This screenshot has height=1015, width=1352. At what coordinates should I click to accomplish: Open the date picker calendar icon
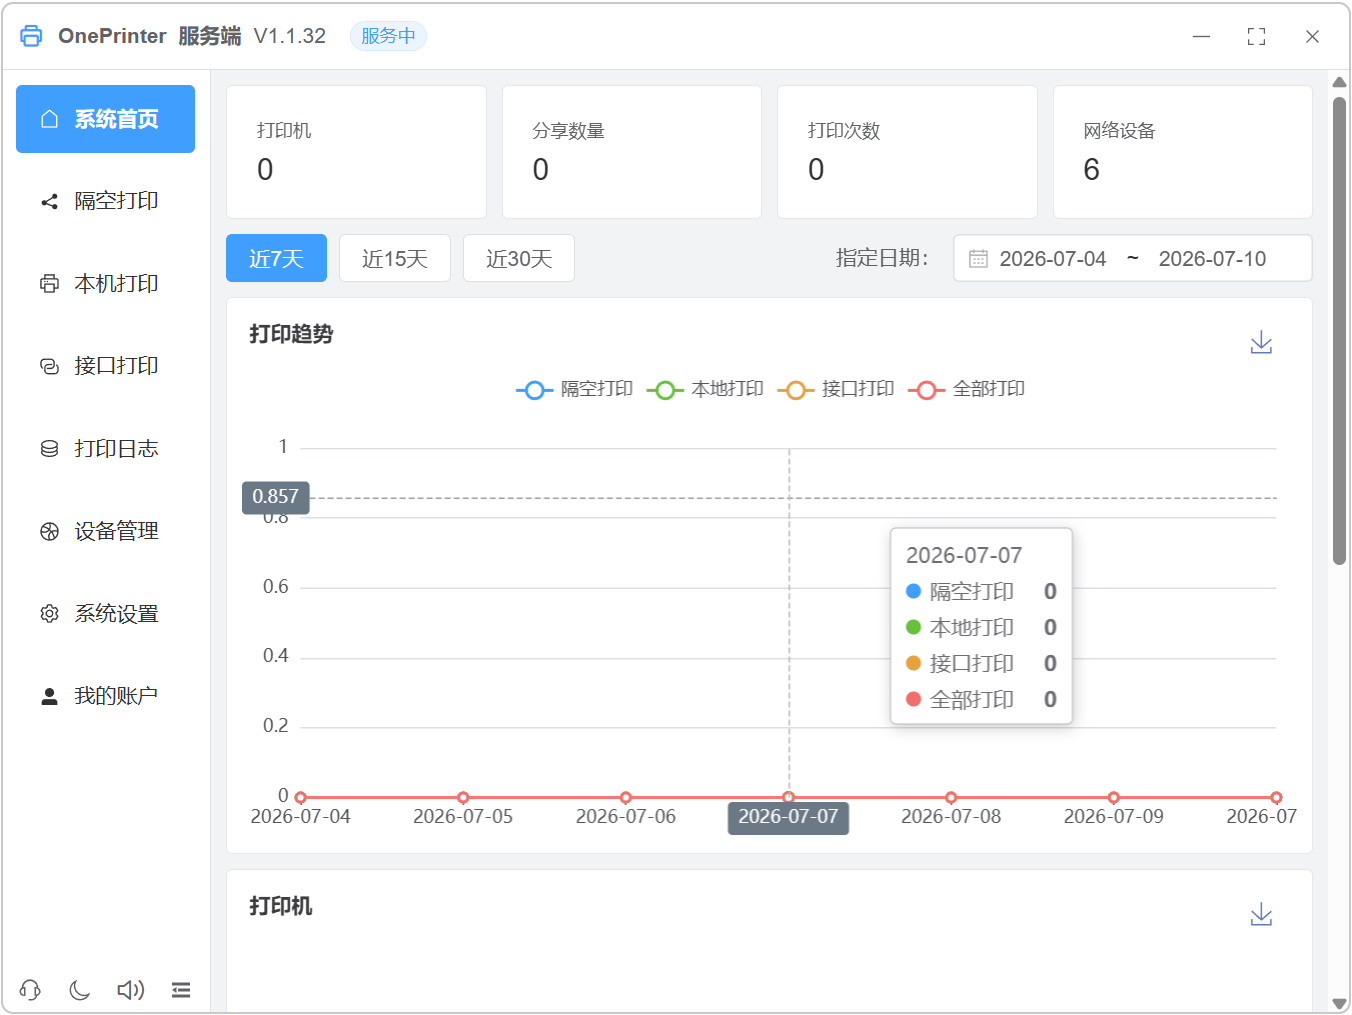978,259
